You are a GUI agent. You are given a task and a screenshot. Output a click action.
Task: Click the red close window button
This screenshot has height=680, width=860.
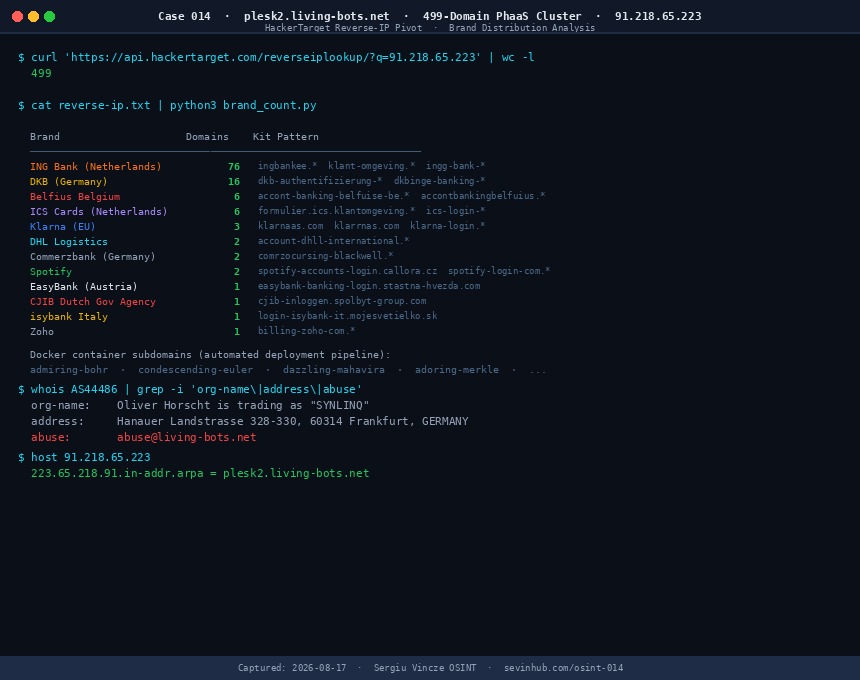click(x=18, y=16)
